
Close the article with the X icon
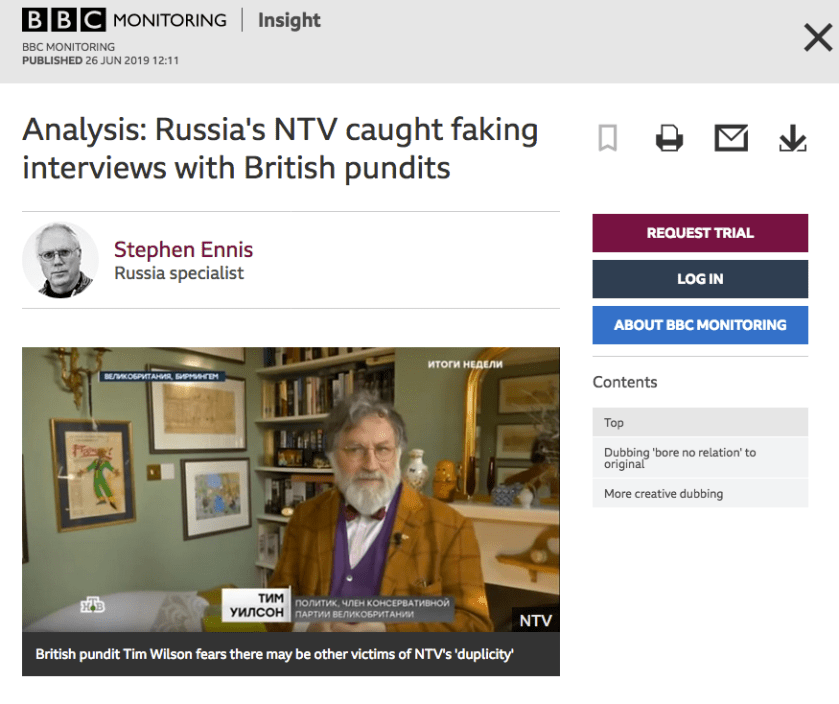(x=817, y=39)
